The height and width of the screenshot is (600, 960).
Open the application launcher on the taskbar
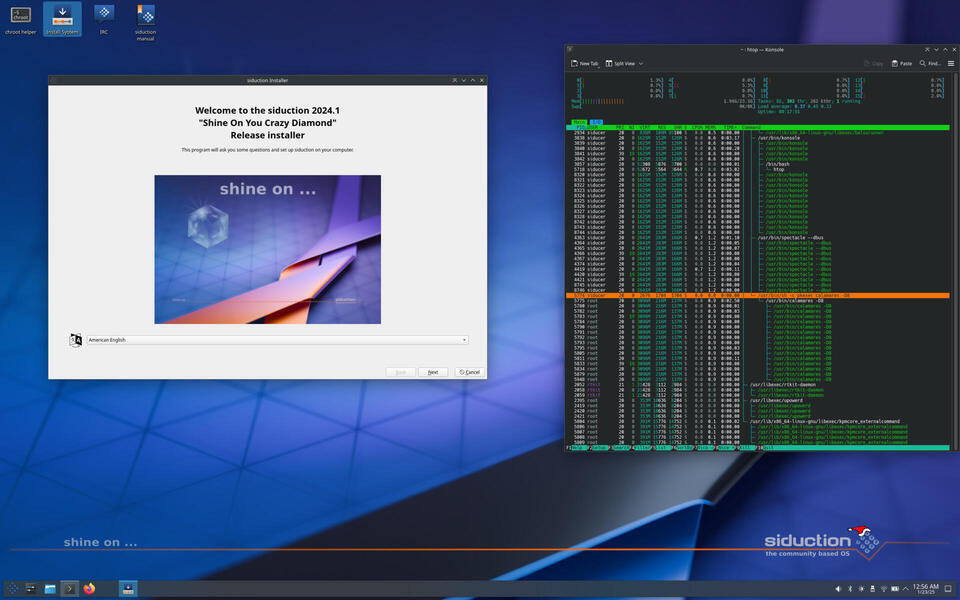pos(12,589)
